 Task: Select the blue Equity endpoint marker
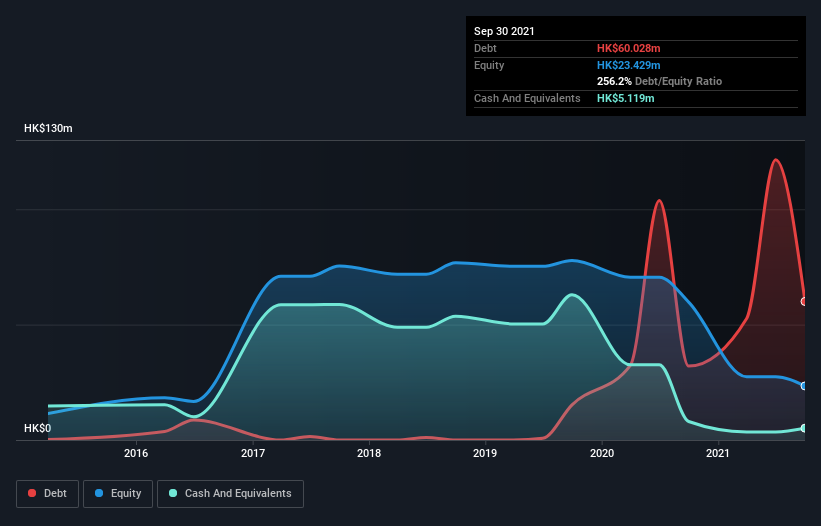pyautogui.click(x=804, y=386)
